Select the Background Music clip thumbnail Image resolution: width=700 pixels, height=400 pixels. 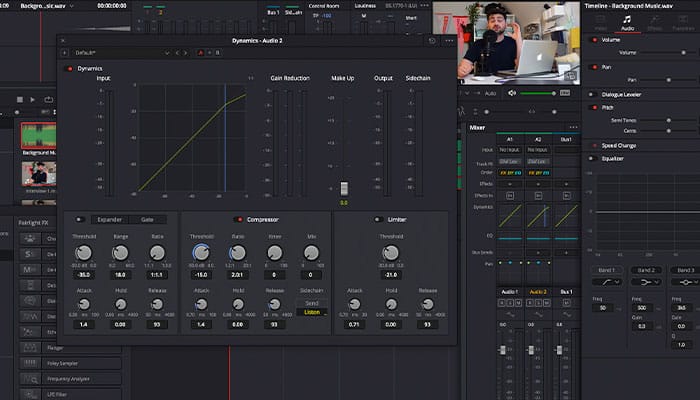tap(39, 136)
